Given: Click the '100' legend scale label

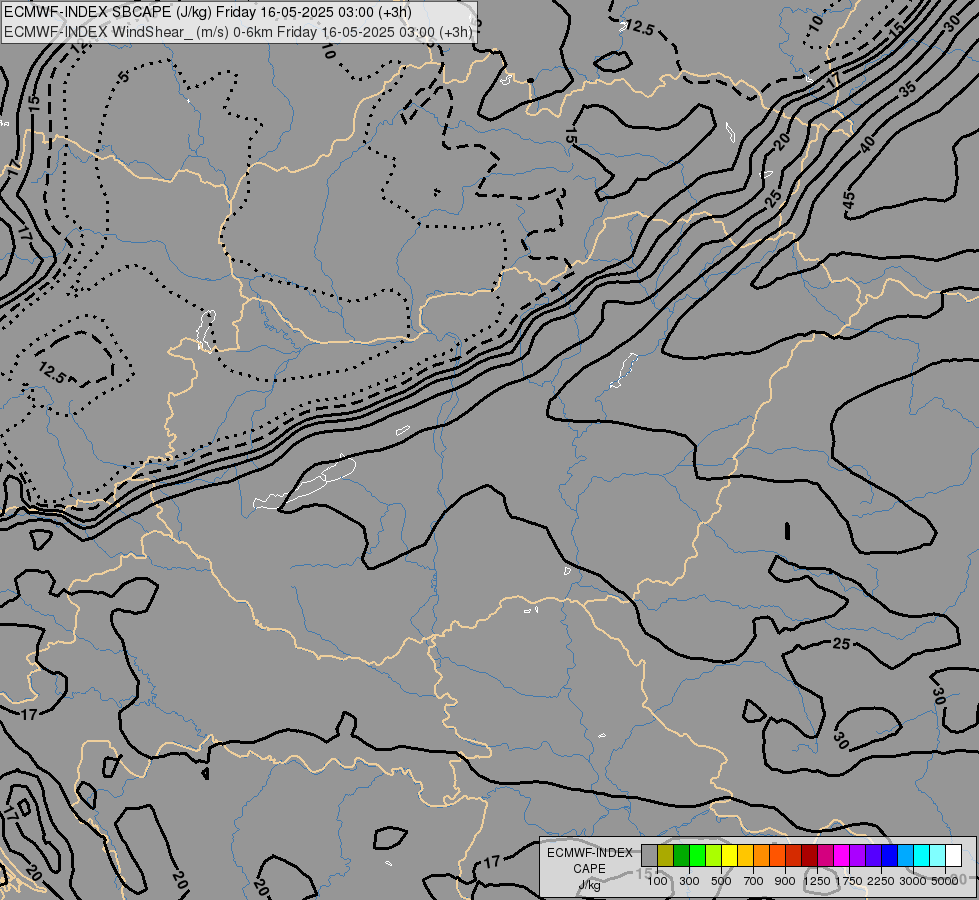Looking at the screenshot, I should tap(657, 881).
